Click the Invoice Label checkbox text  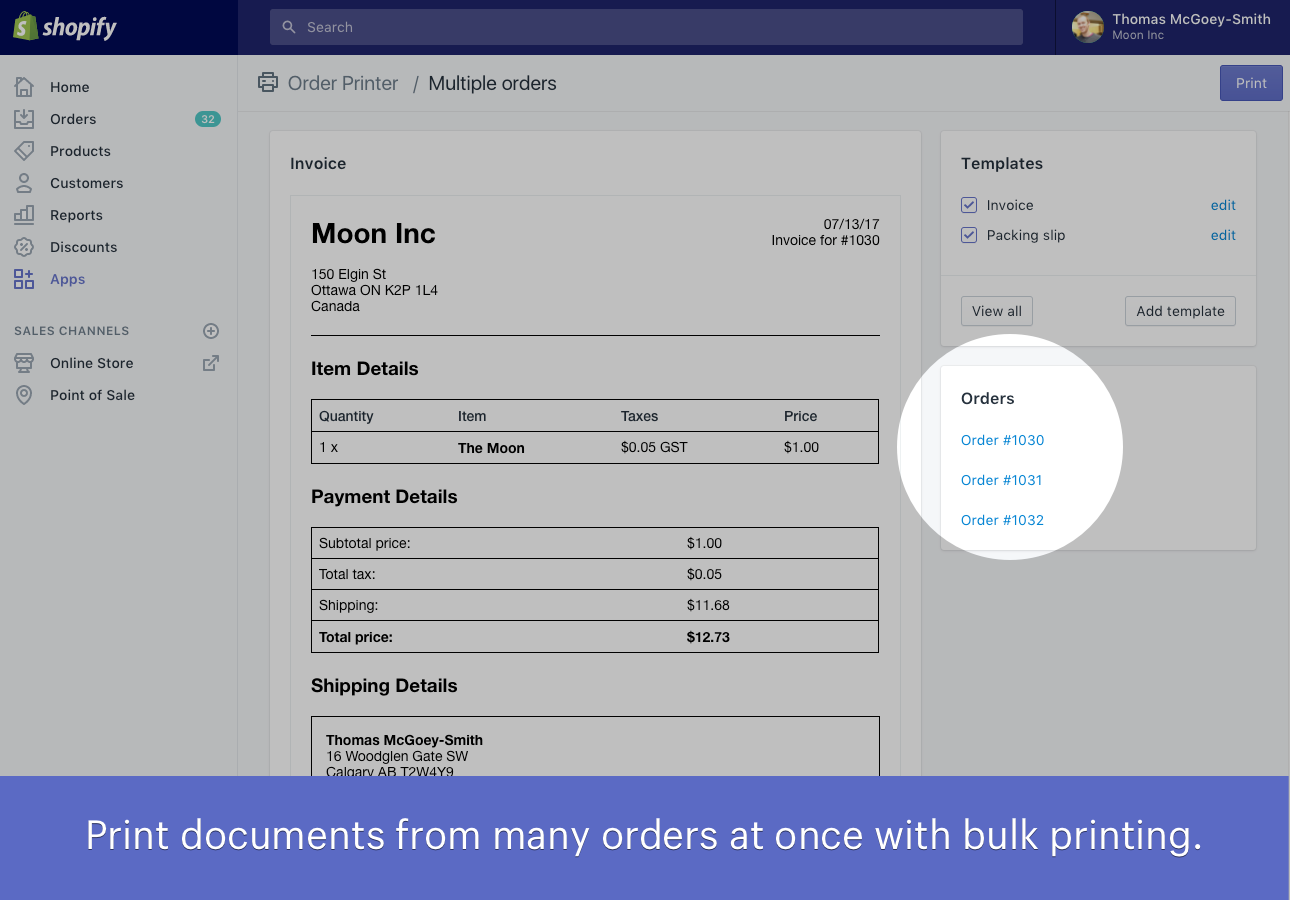click(1010, 205)
